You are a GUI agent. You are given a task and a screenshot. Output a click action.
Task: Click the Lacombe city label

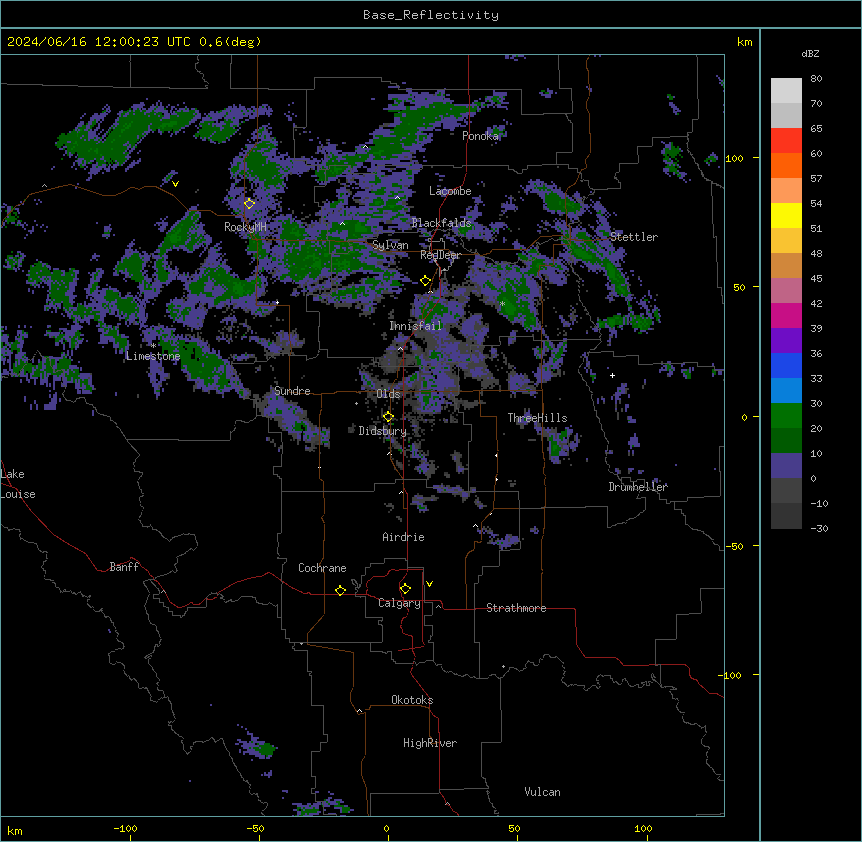[x=450, y=191]
